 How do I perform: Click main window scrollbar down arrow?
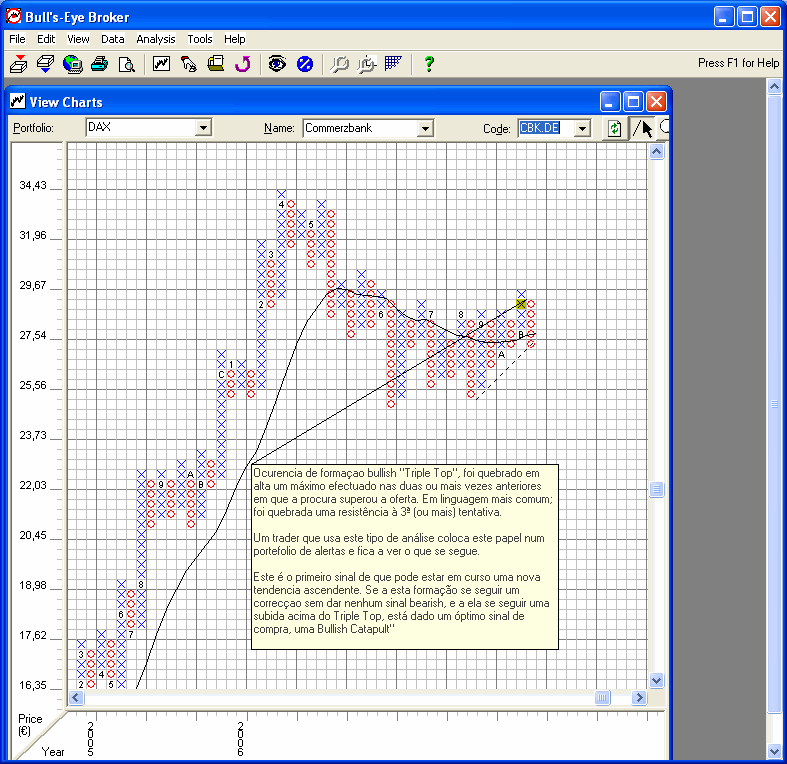tap(774, 751)
